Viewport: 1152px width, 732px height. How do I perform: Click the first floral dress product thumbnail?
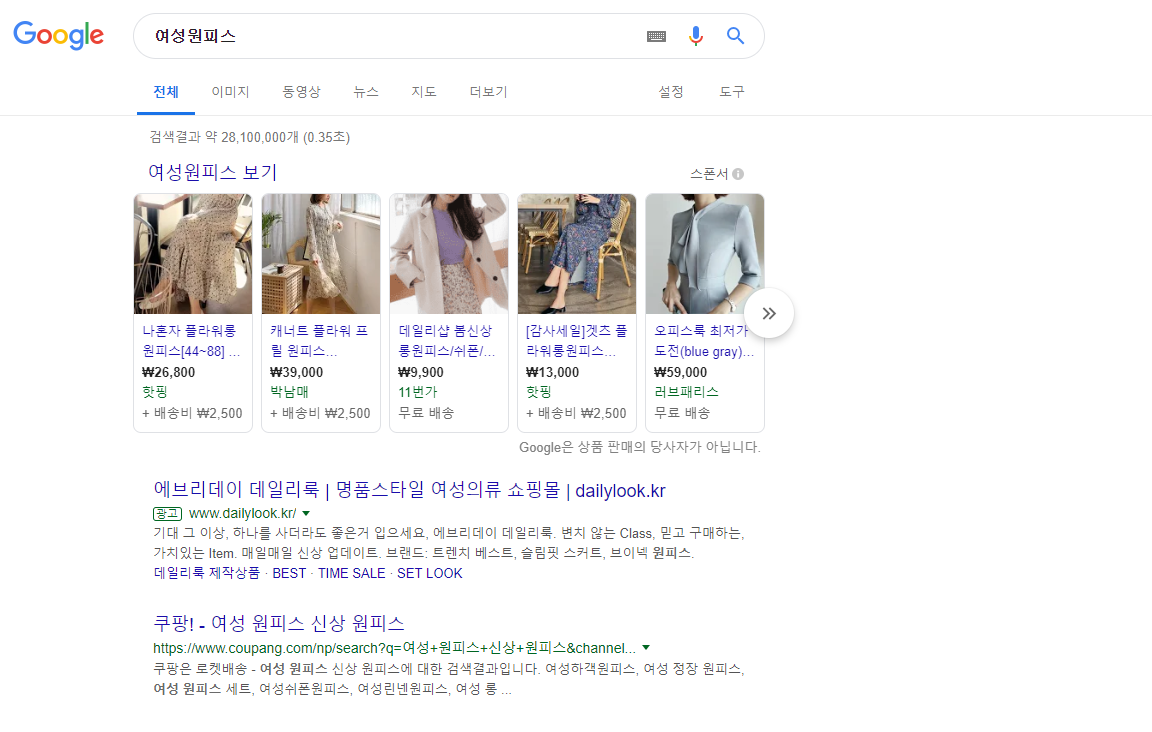click(x=192, y=253)
